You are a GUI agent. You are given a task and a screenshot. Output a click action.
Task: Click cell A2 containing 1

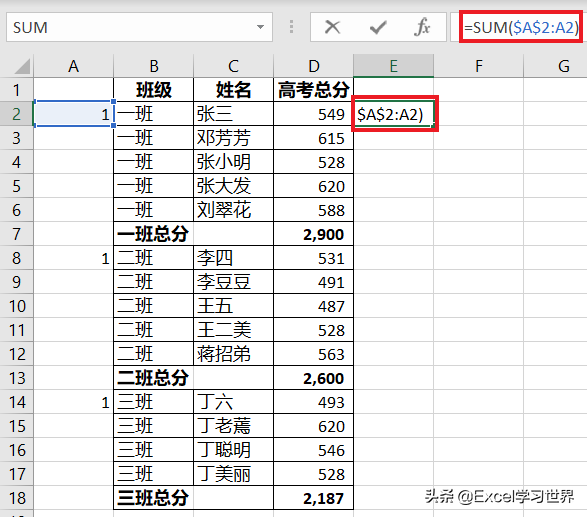click(x=73, y=114)
